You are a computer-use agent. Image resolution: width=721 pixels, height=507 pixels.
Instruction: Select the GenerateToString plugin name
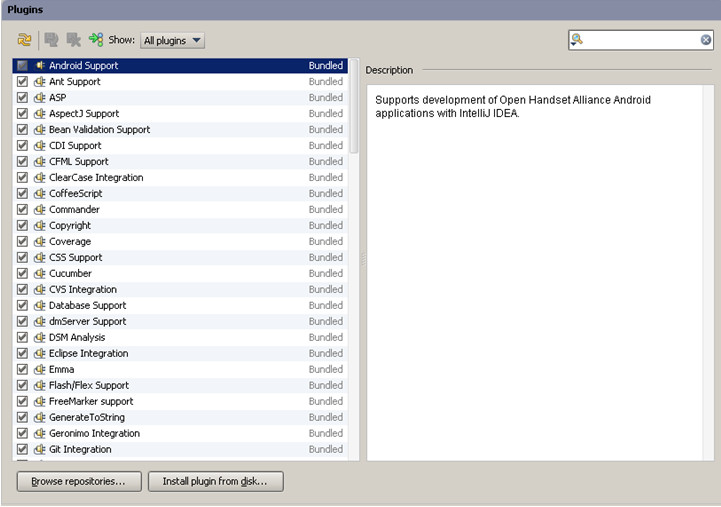pos(87,417)
